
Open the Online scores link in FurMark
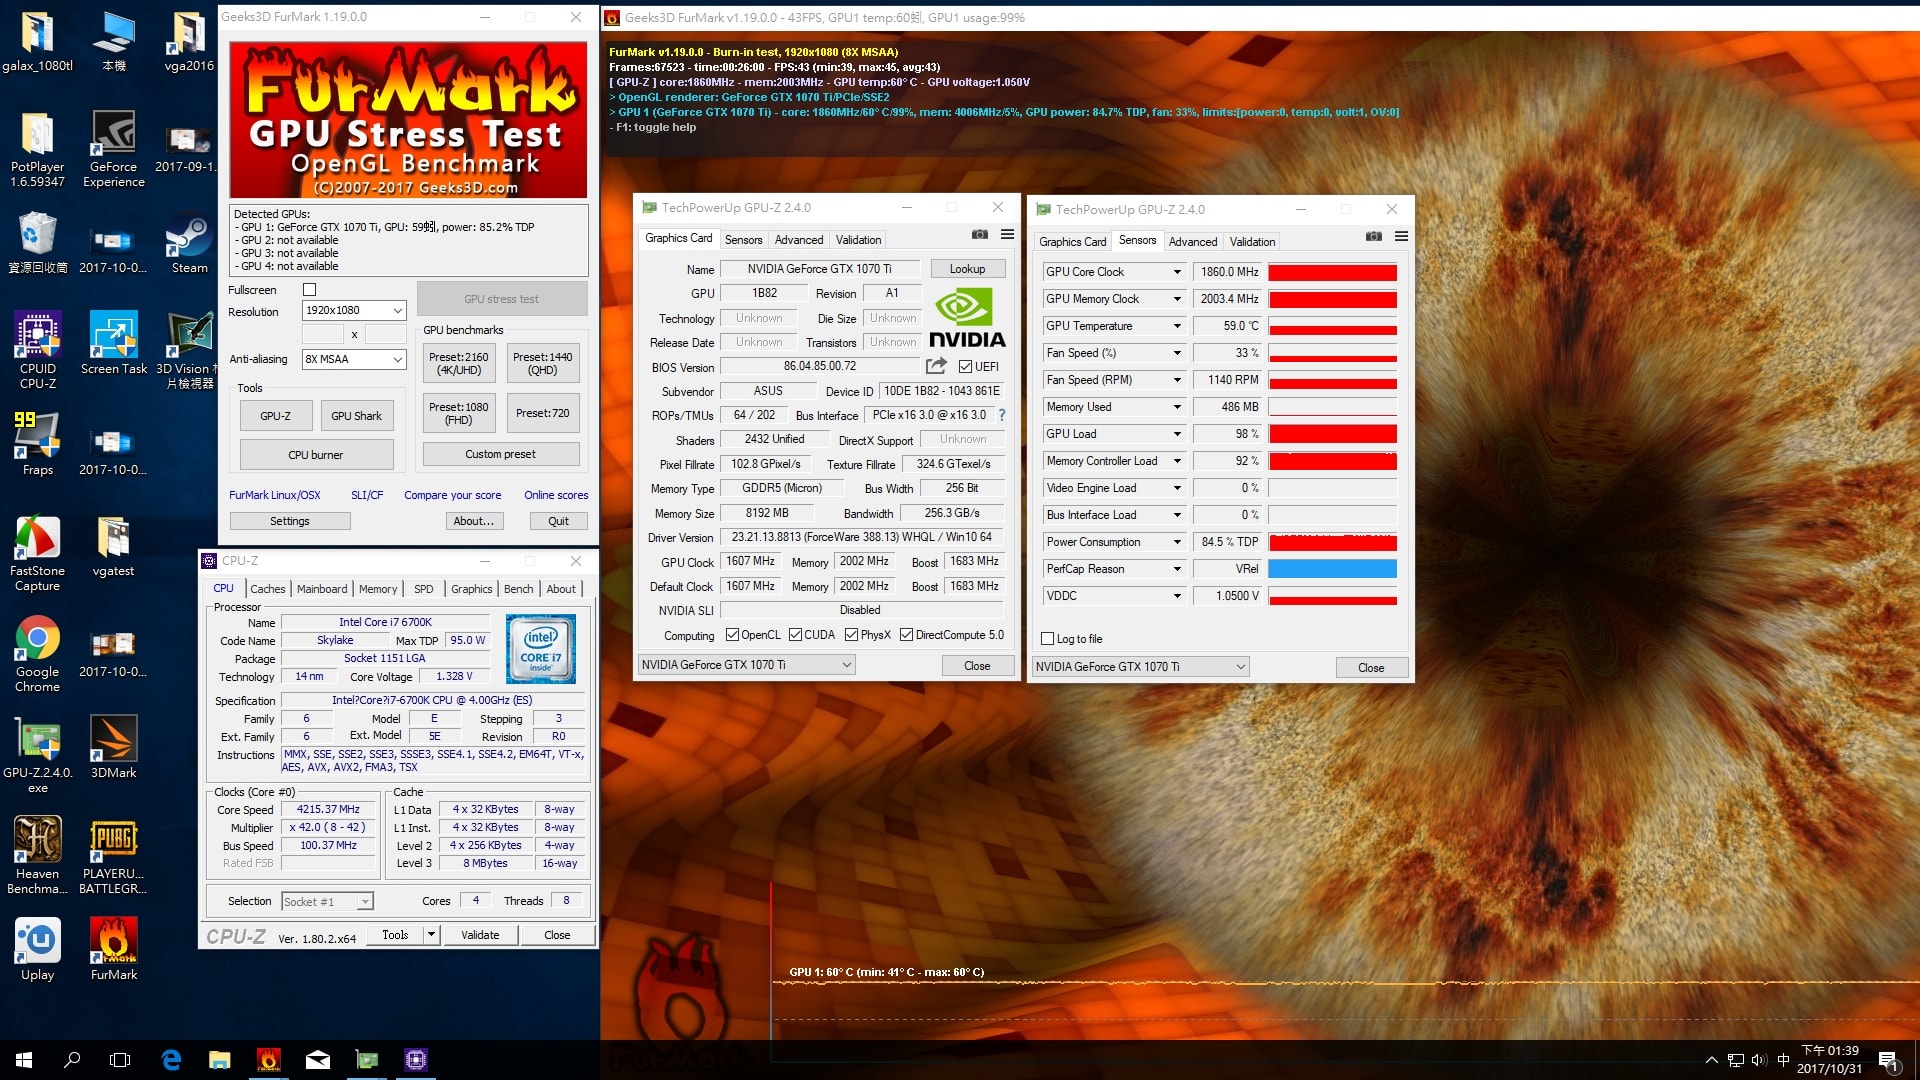coord(556,495)
